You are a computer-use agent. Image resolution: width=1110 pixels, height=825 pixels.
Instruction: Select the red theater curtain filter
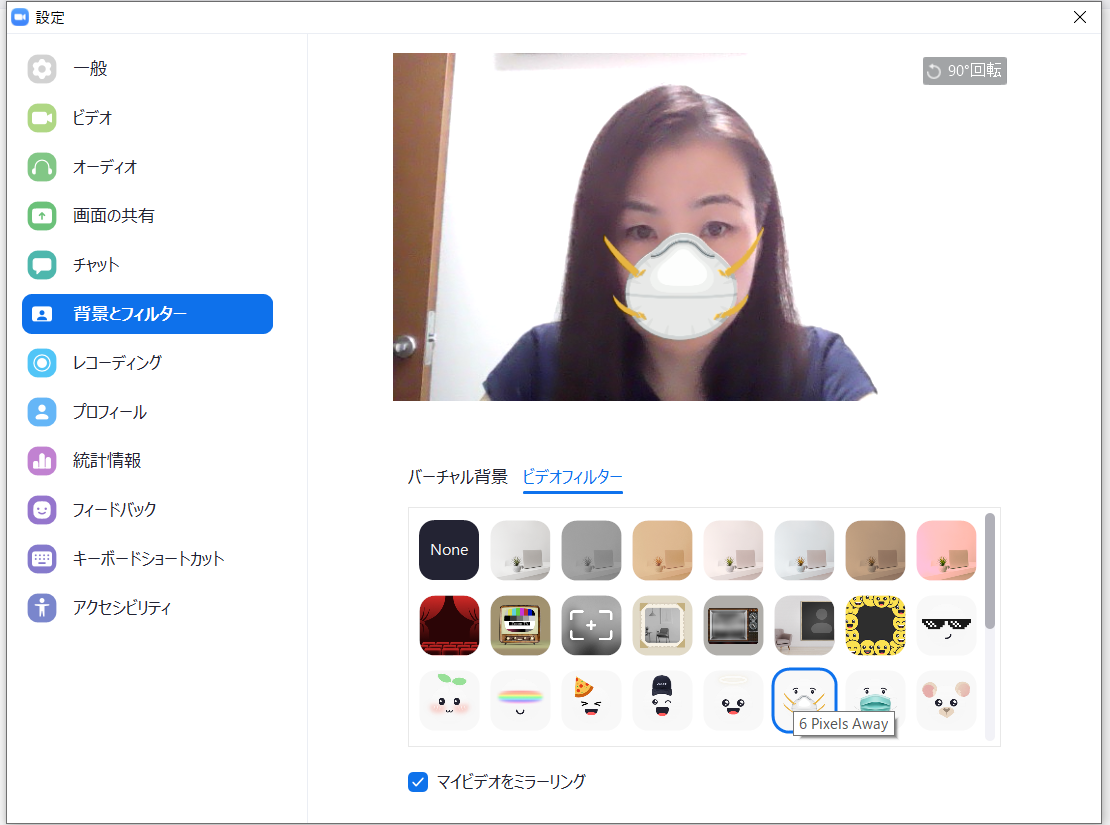pos(449,625)
